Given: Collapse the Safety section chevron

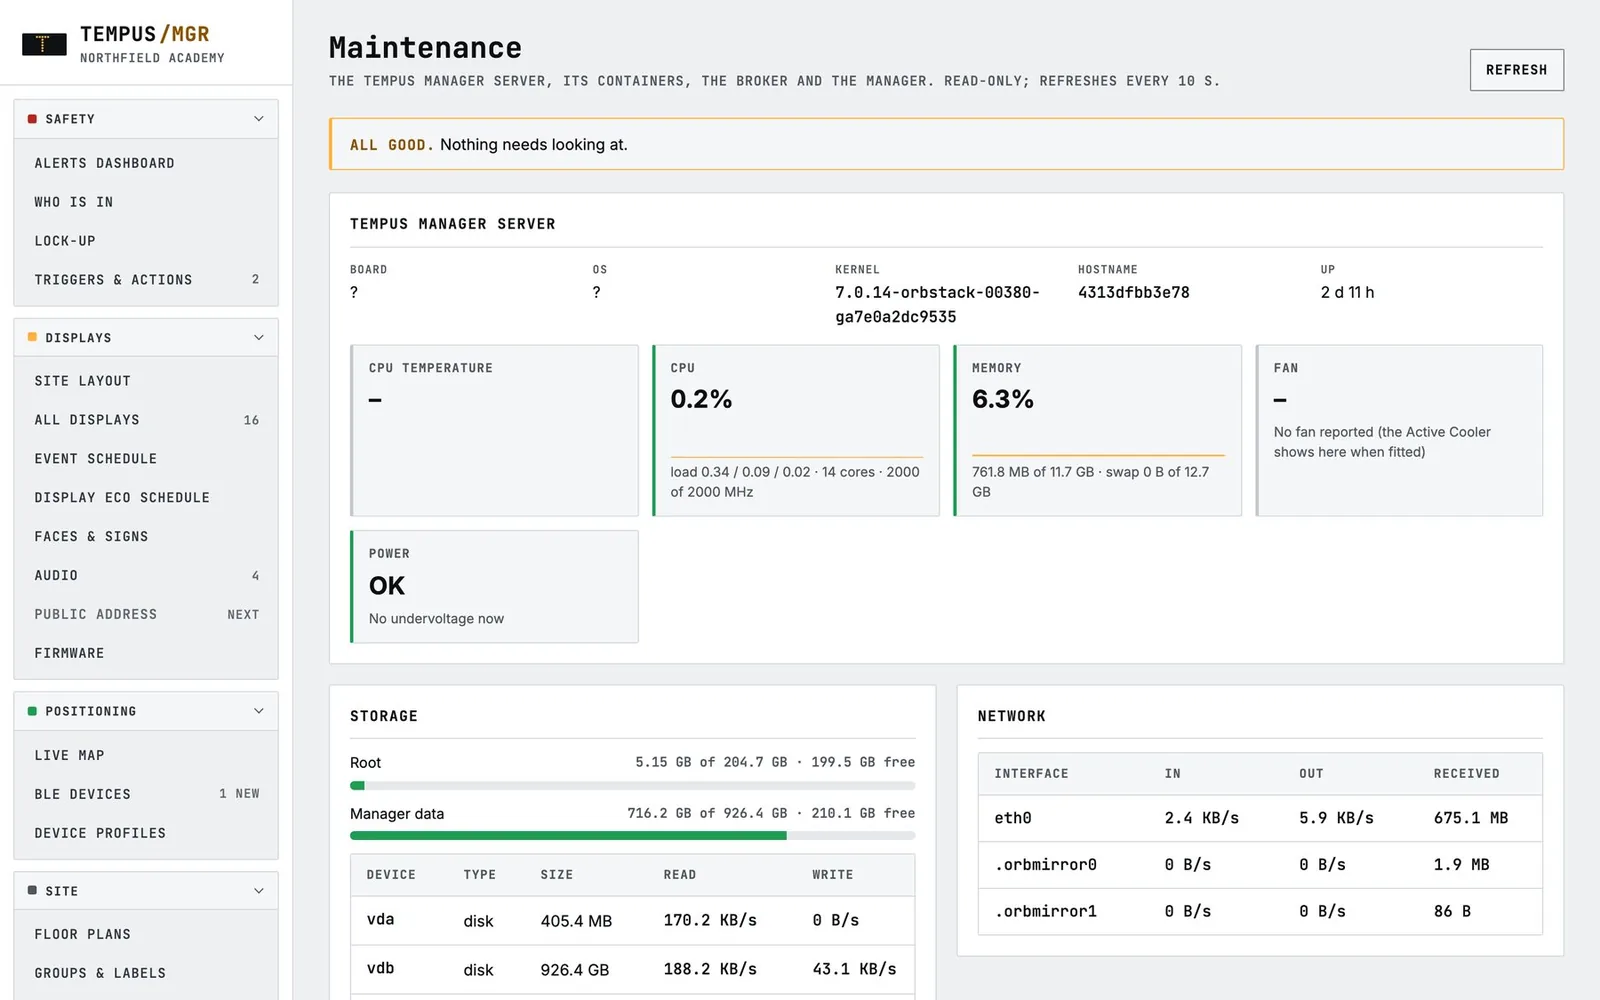Looking at the screenshot, I should 259,119.
